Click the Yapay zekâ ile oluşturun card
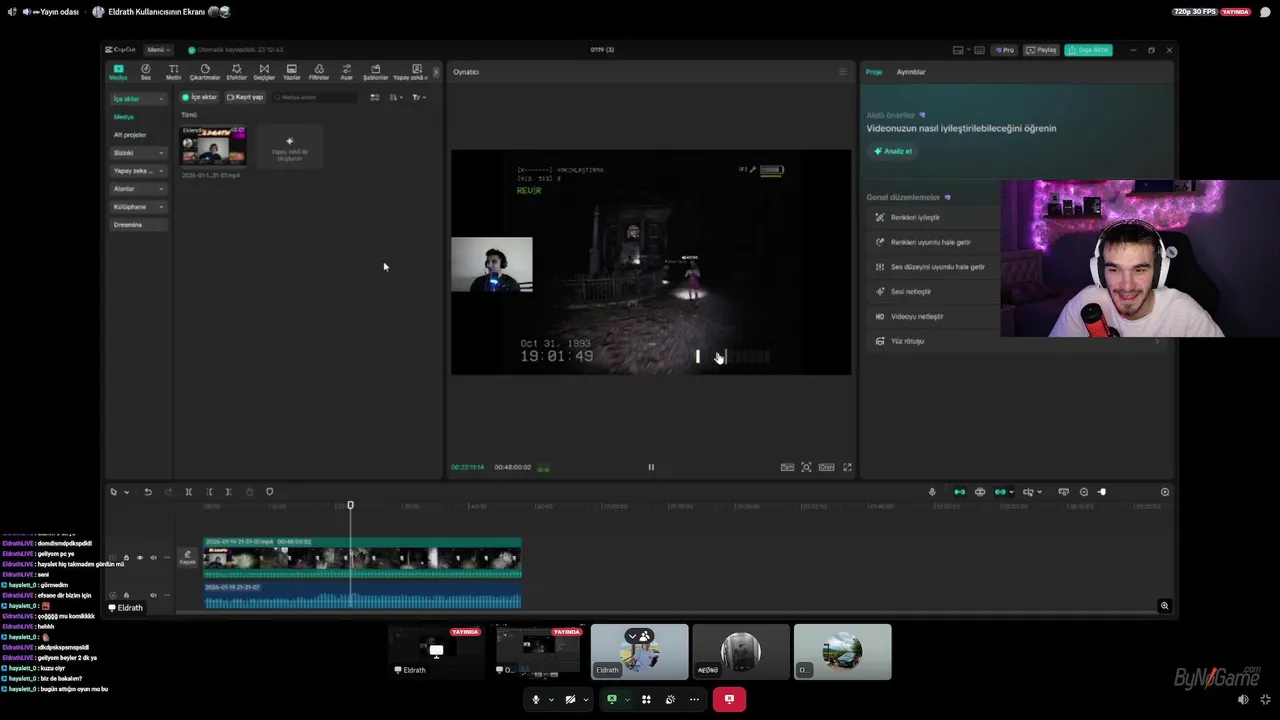Image resolution: width=1280 pixels, height=720 pixels. click(x=290, y=147)
